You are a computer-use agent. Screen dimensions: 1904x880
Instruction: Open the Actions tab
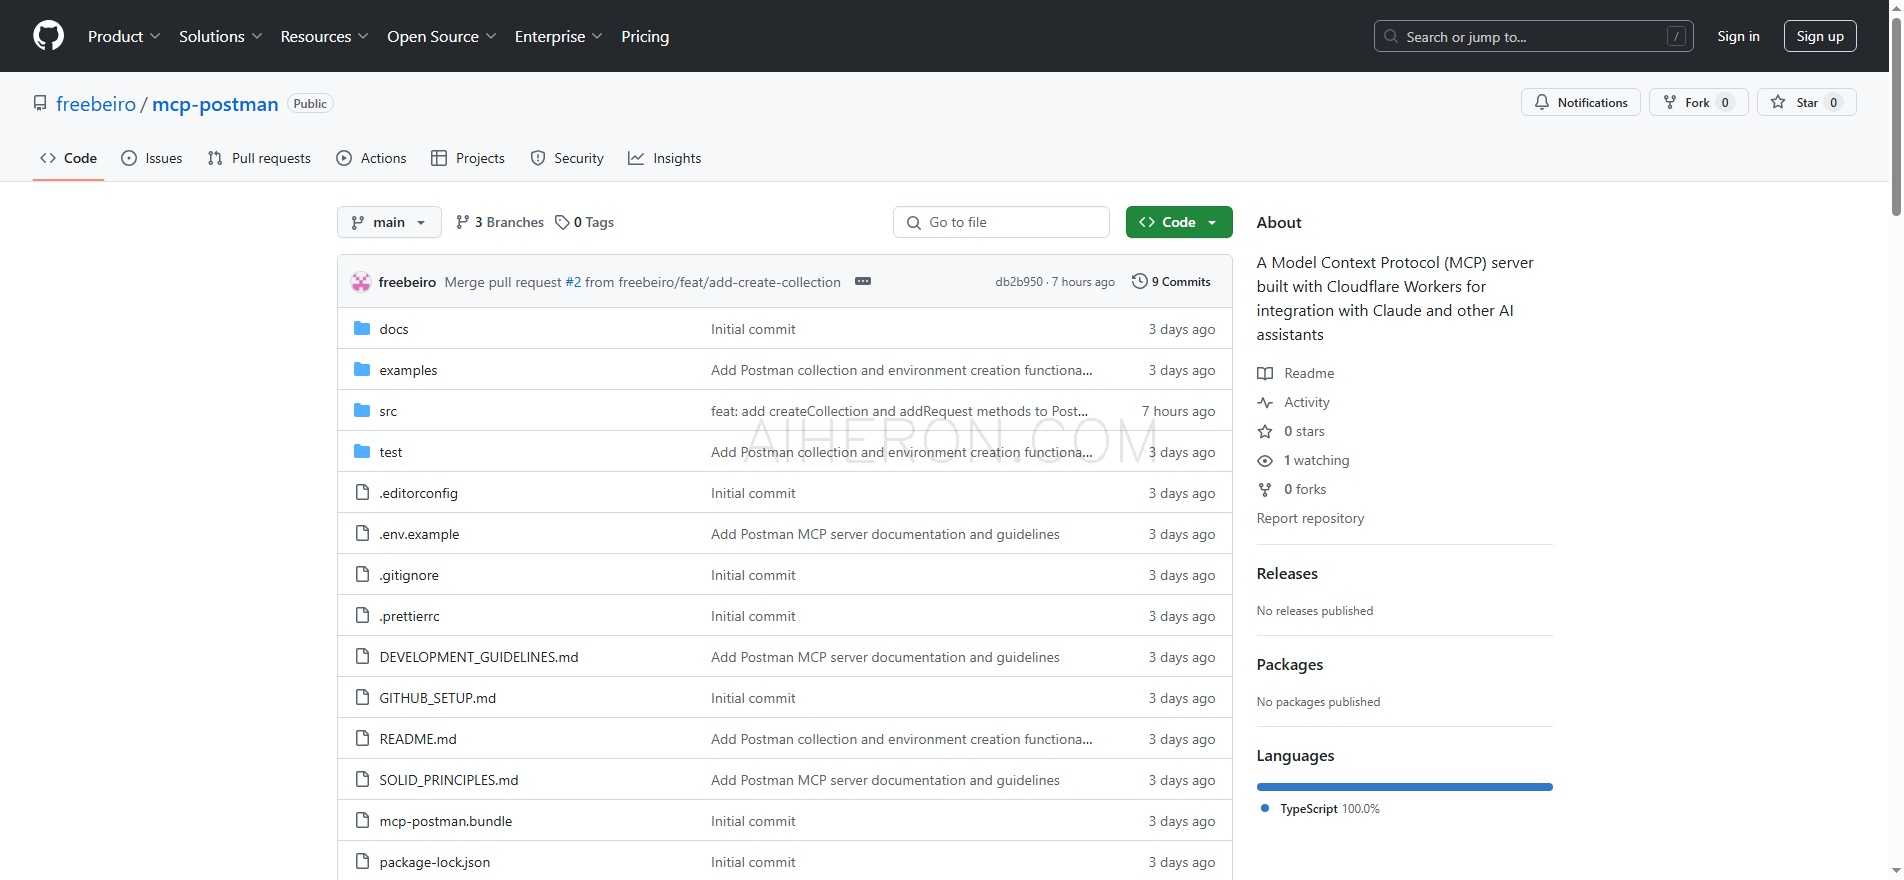(371, 158)
